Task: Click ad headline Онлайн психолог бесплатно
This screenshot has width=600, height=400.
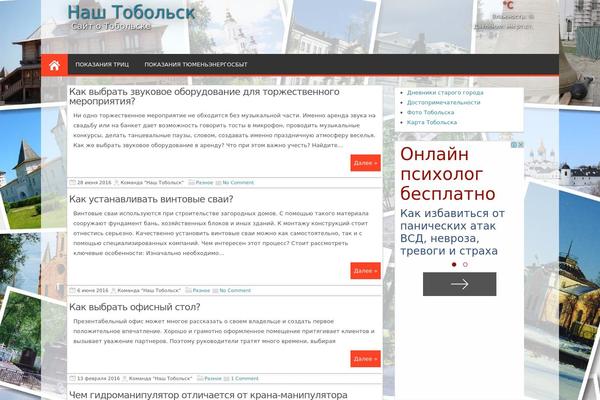Action: (448, 174)
